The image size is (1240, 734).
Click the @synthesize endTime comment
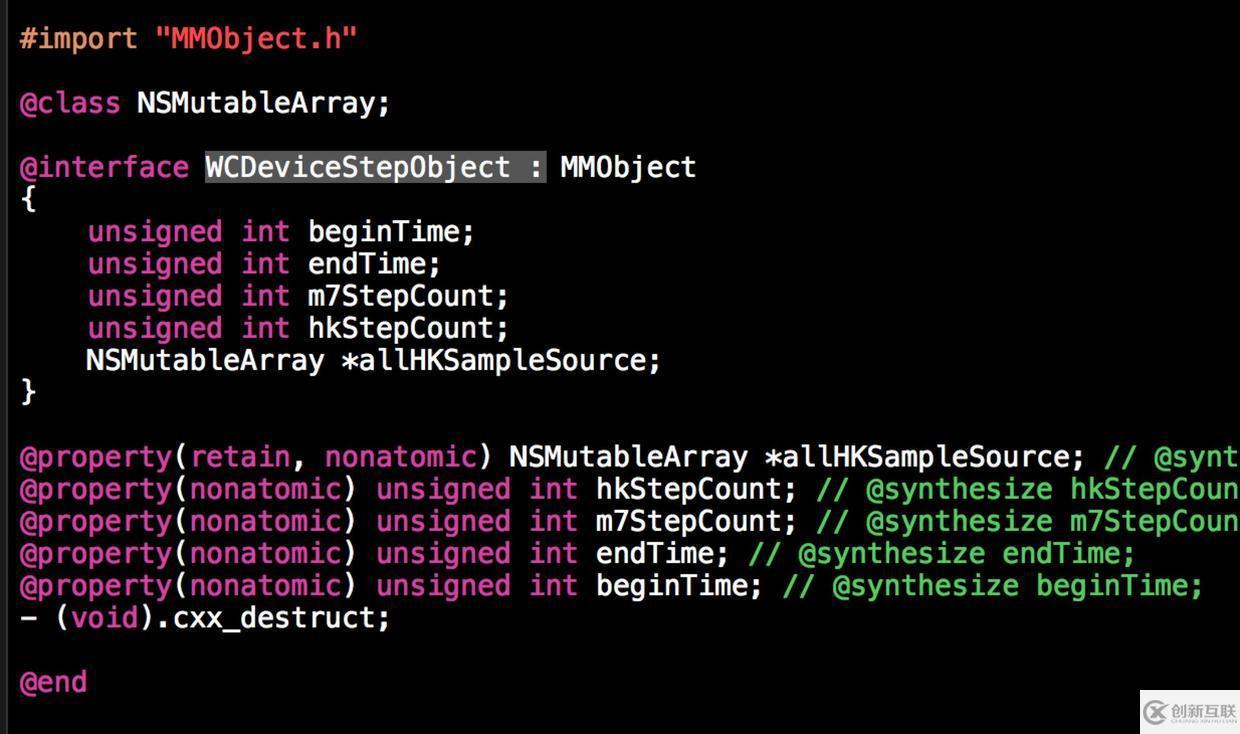tap(942, 554)
